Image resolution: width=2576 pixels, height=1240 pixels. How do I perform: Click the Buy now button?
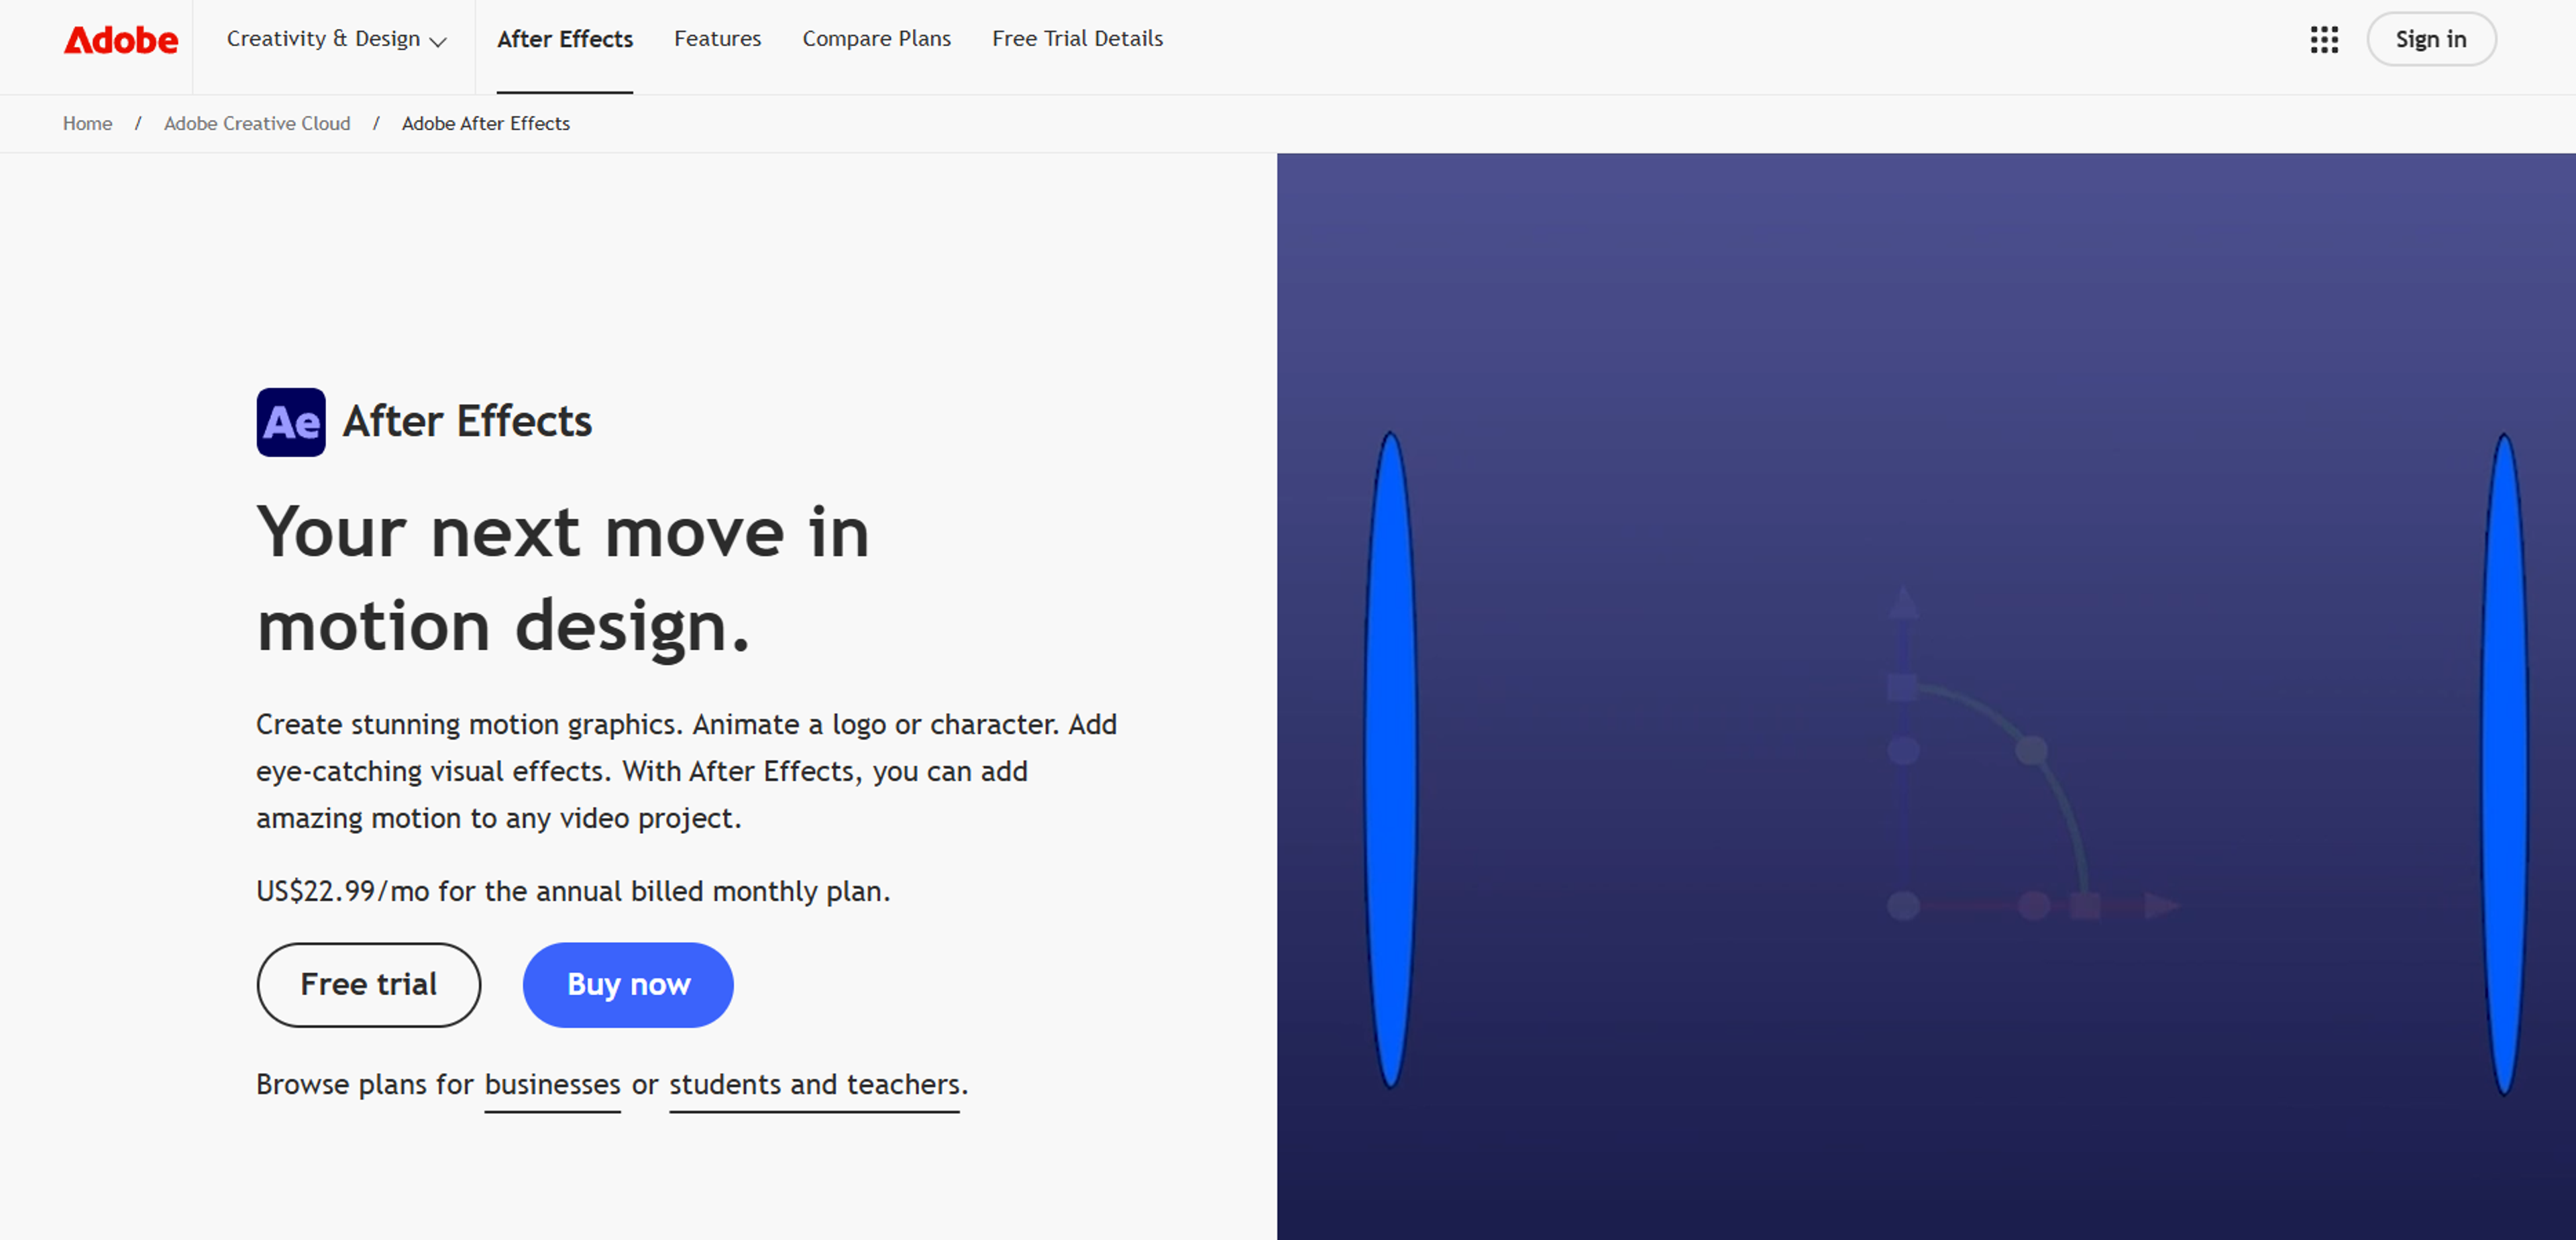(628, 984)
